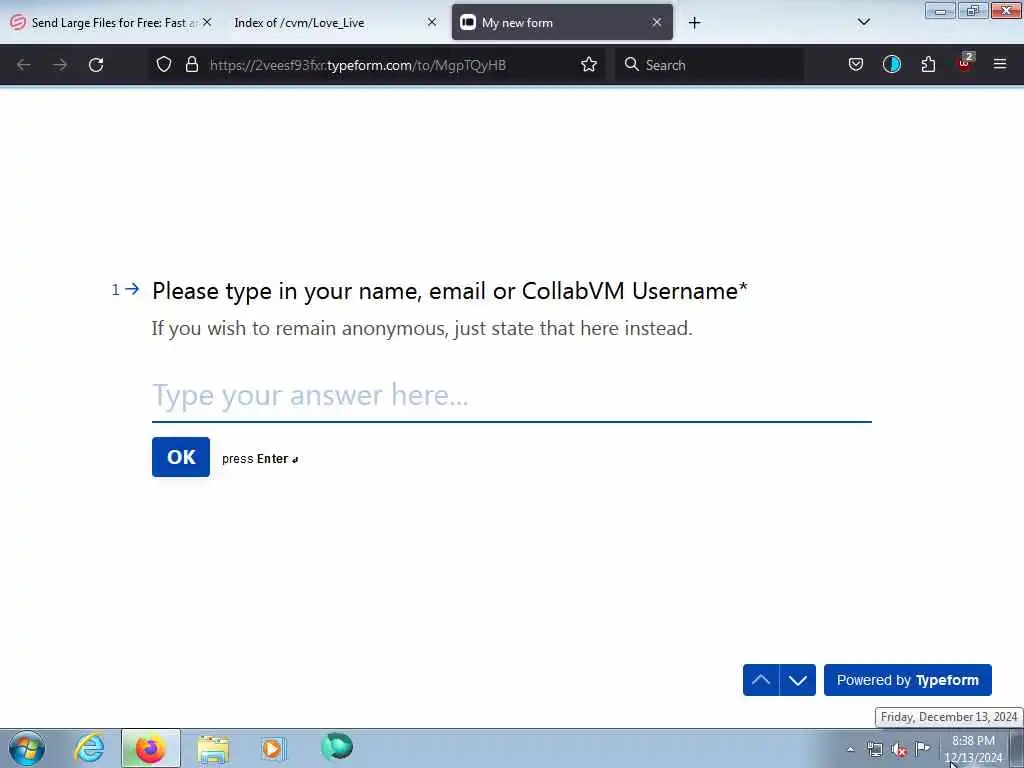Go forward to next page
The width and height of the screenshot is (1024, 768).
click(x=60, y=65)
